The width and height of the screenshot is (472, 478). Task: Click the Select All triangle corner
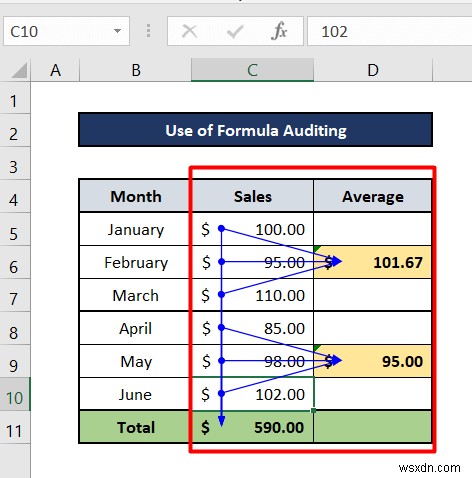tap(19, 71)
